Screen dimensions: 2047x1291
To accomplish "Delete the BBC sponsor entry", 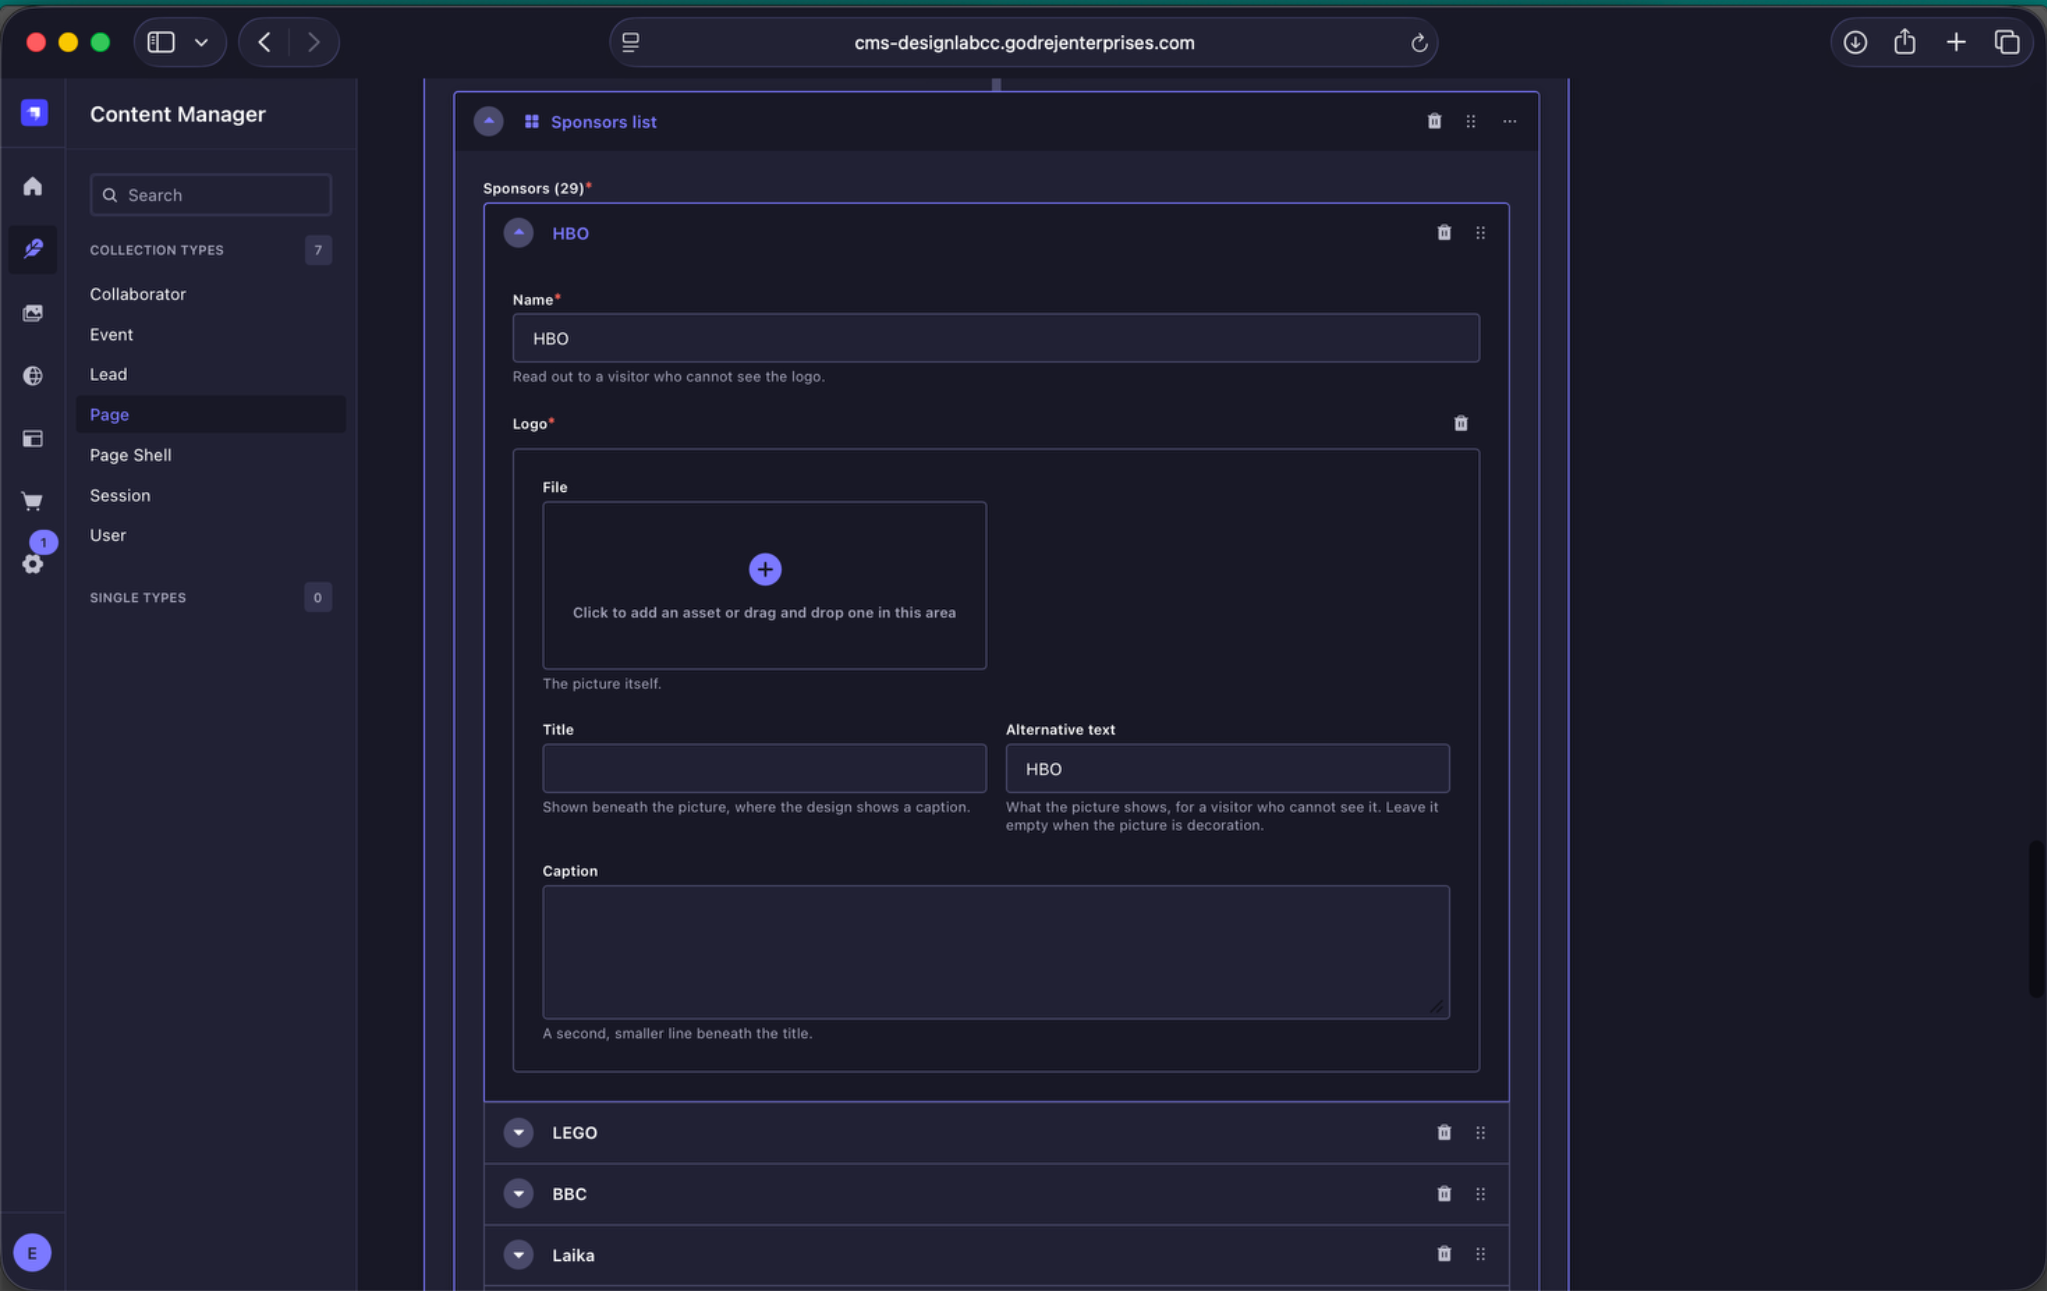I will point(1444,1193).
